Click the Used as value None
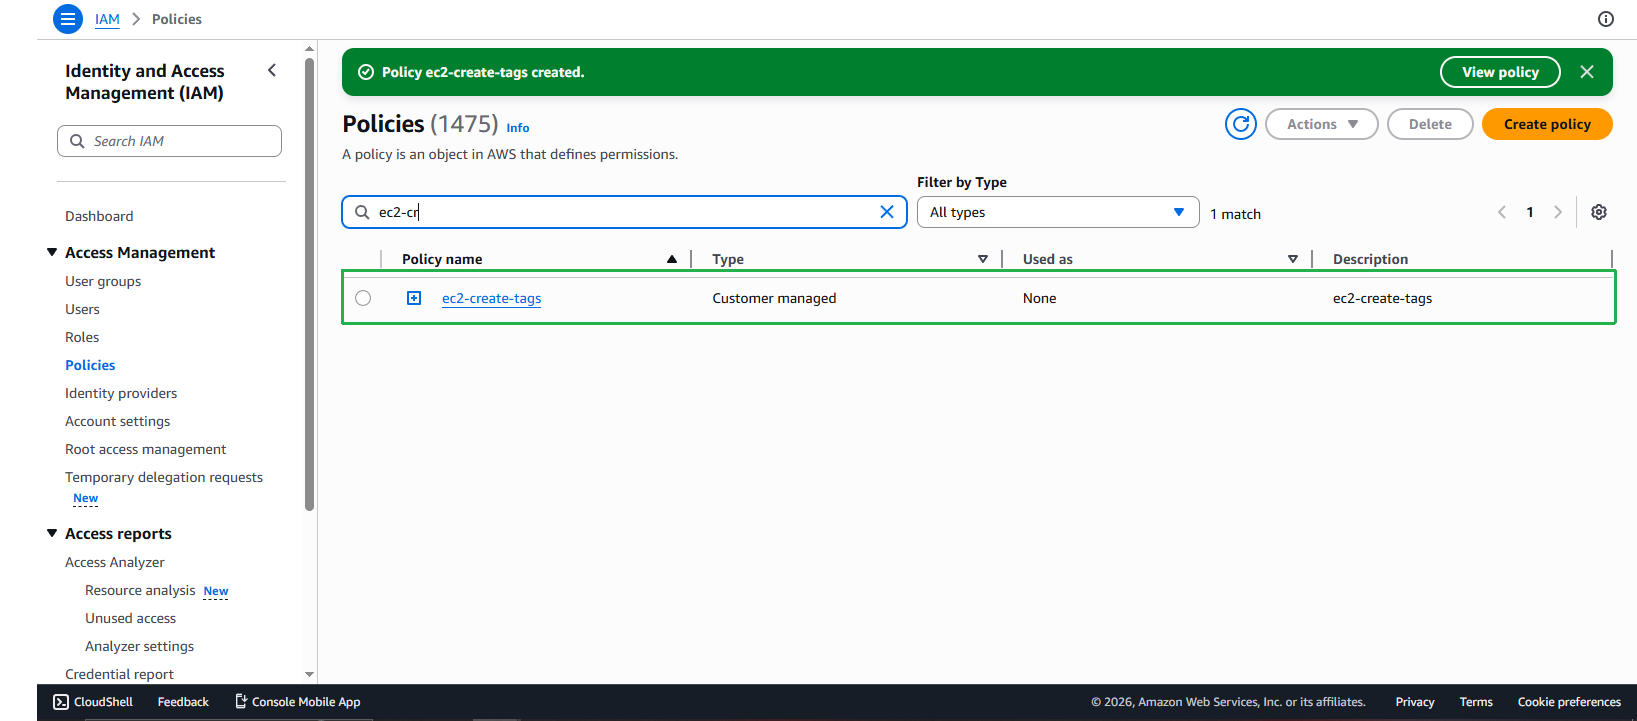The image size is (1637, 721). (x=1039, y=298)
